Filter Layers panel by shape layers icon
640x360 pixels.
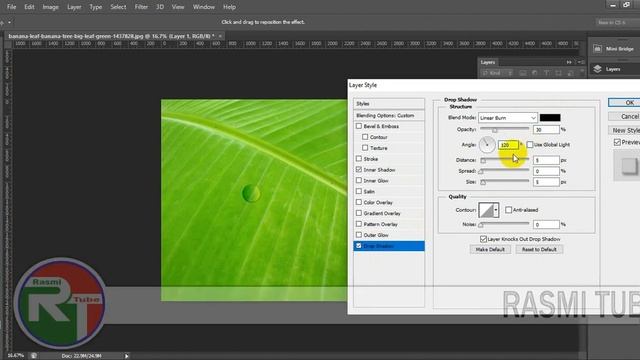(558, 73)
